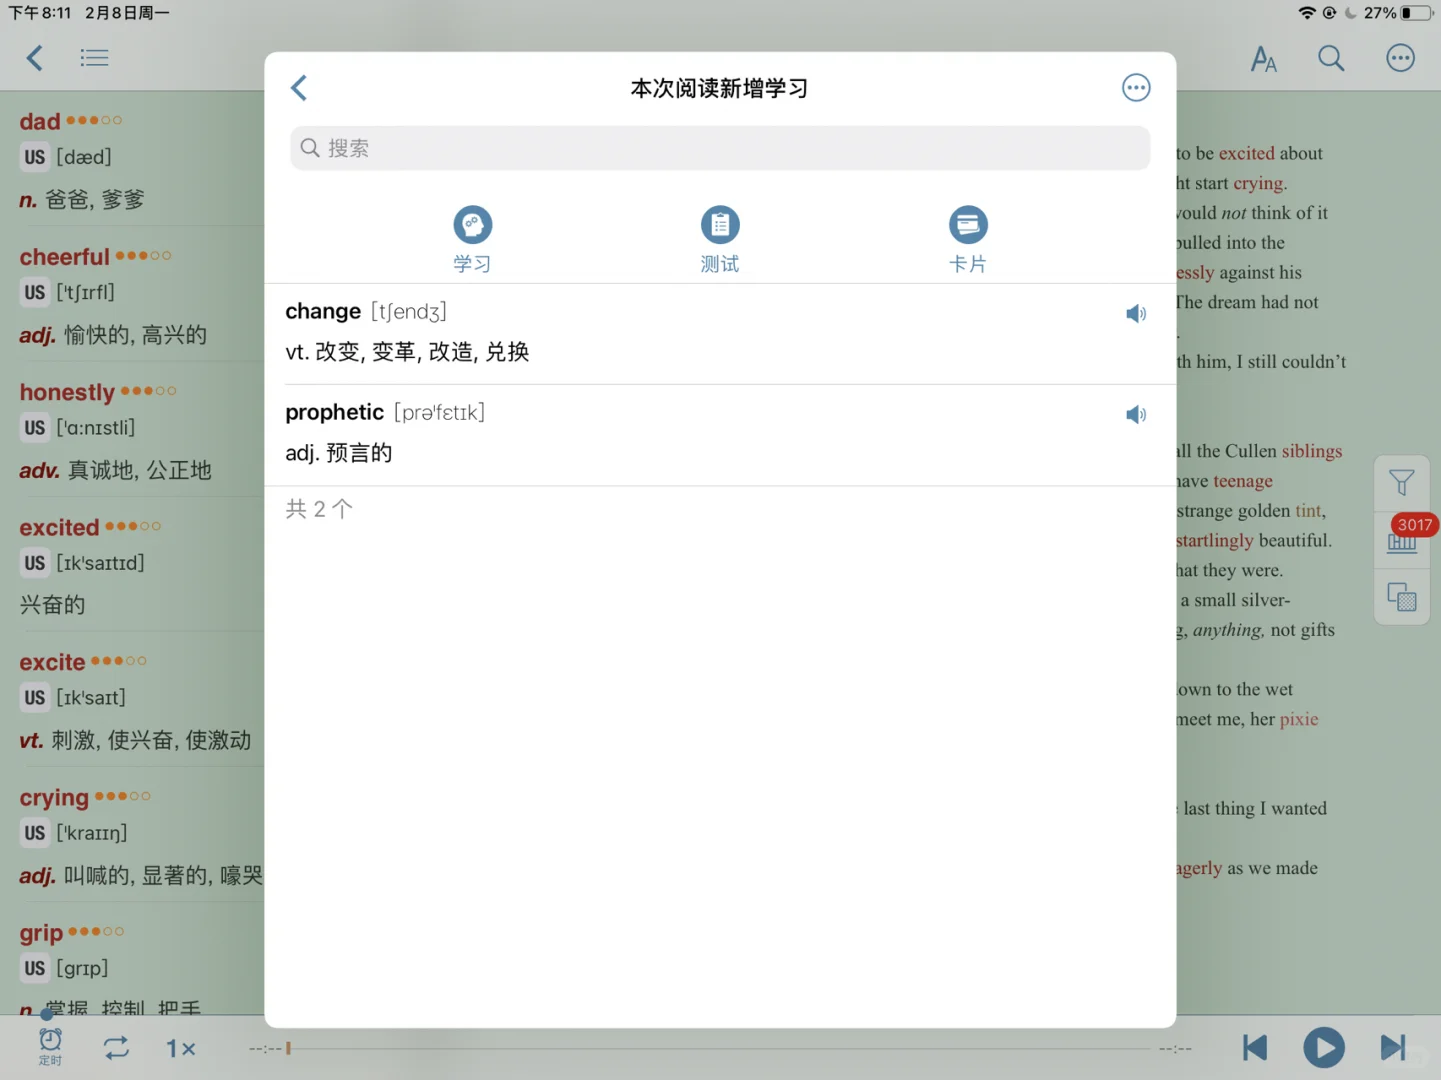The height and width of the screenshot is (1080, 1441).
Task: Set the 定时 sleep timer
Action: pos(50,1047)
